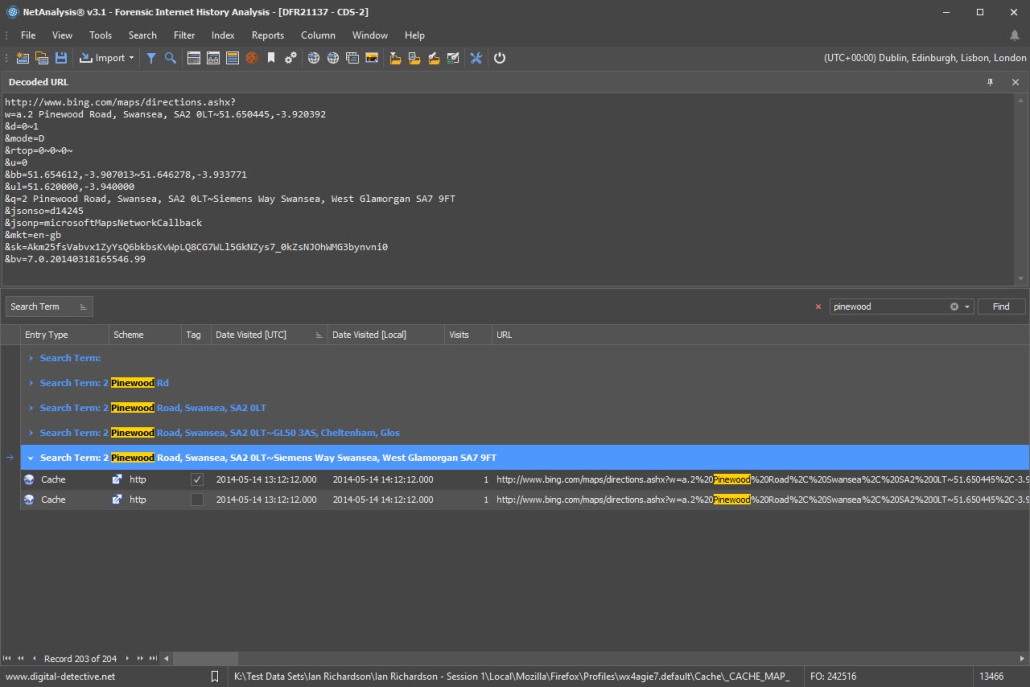This screenshot has height=687, width=1030.
Task: Click the browser icon on first Cache row
Action: click(x=29, y=479)
